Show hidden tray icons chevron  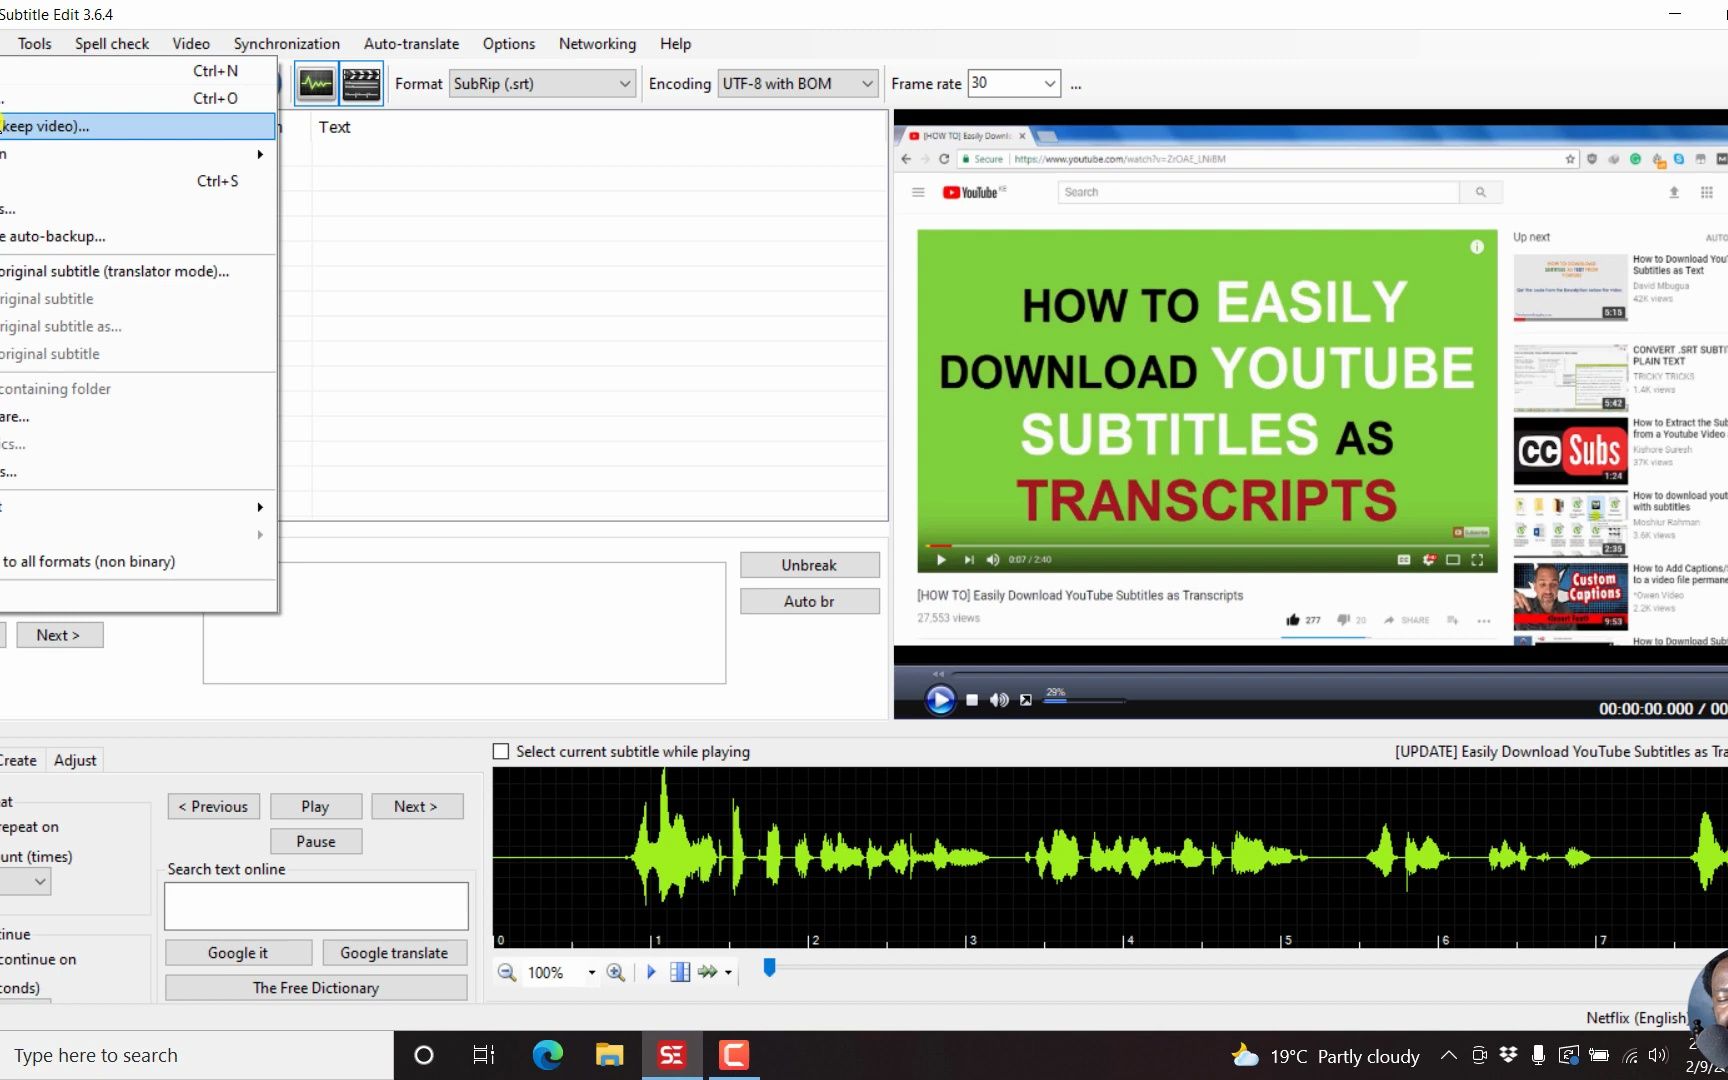[1448, 1055]
